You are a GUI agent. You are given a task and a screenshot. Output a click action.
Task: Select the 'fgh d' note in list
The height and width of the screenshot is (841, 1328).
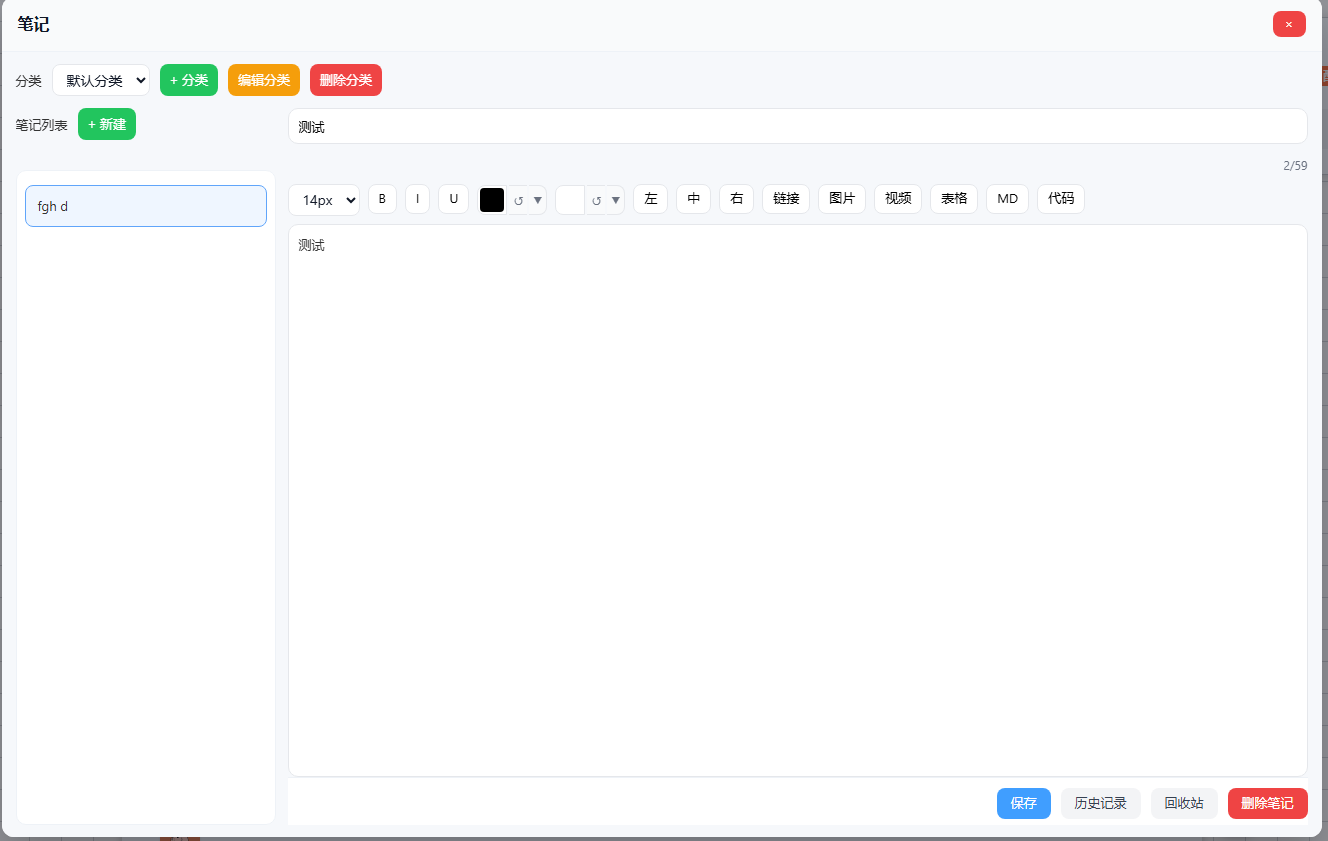point(146,206)
